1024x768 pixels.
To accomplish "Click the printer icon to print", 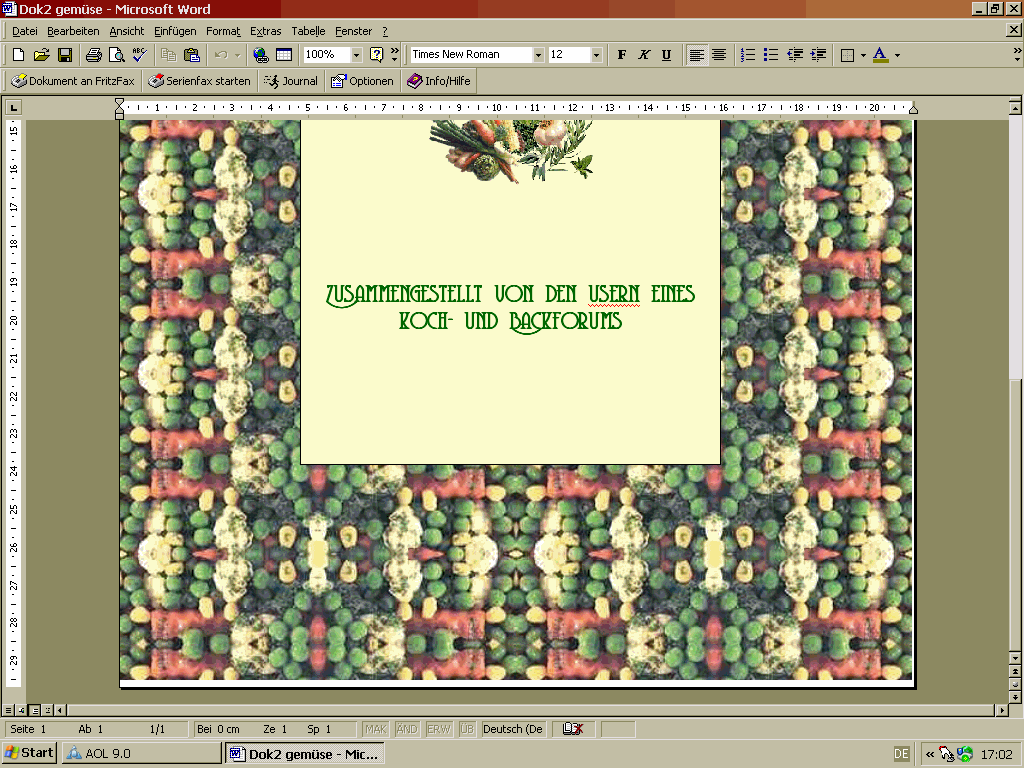I will [x=93, y=55].
